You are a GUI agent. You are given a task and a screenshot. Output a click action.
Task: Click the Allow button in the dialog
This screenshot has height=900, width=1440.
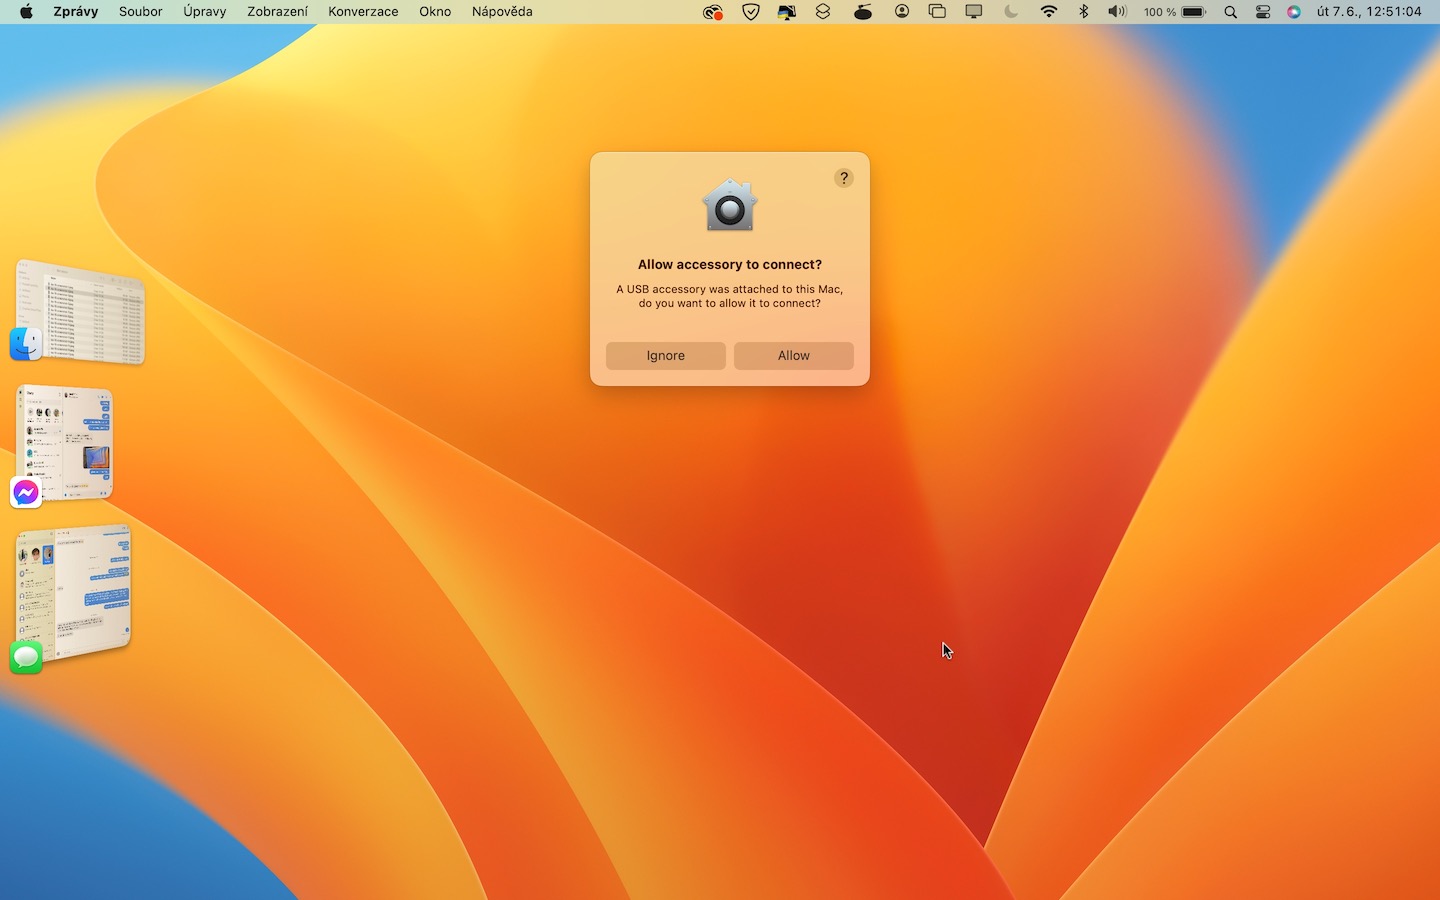click(x=794, y=356)
